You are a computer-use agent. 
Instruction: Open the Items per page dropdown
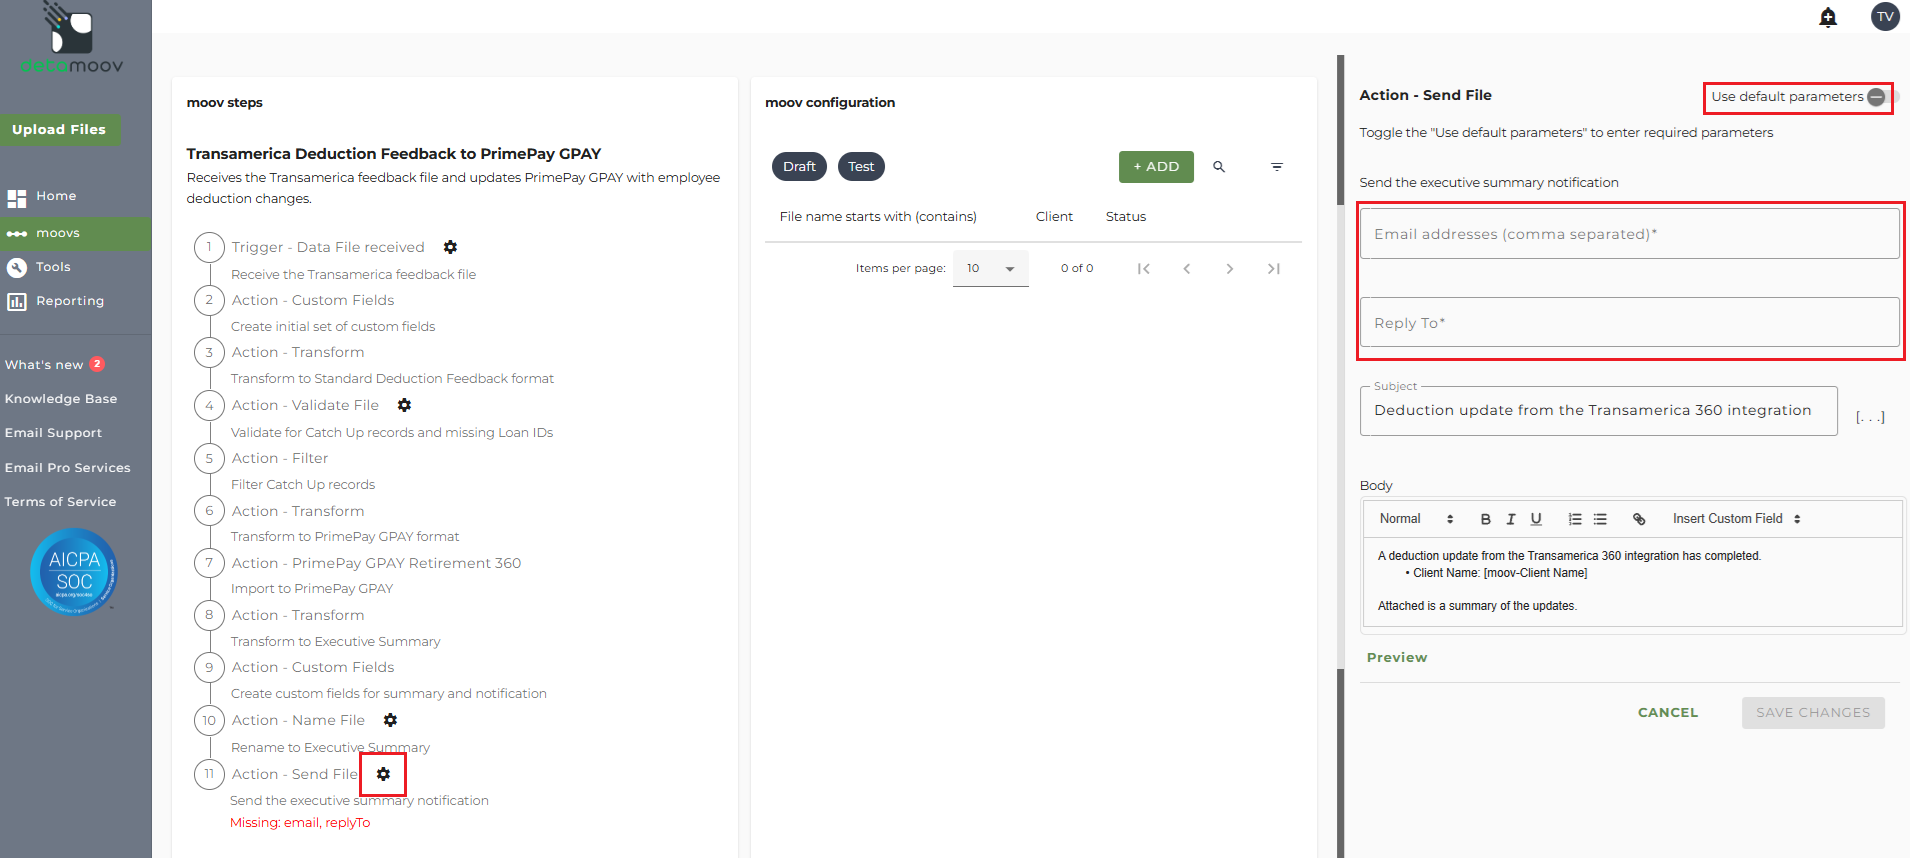tap(990, 268)
